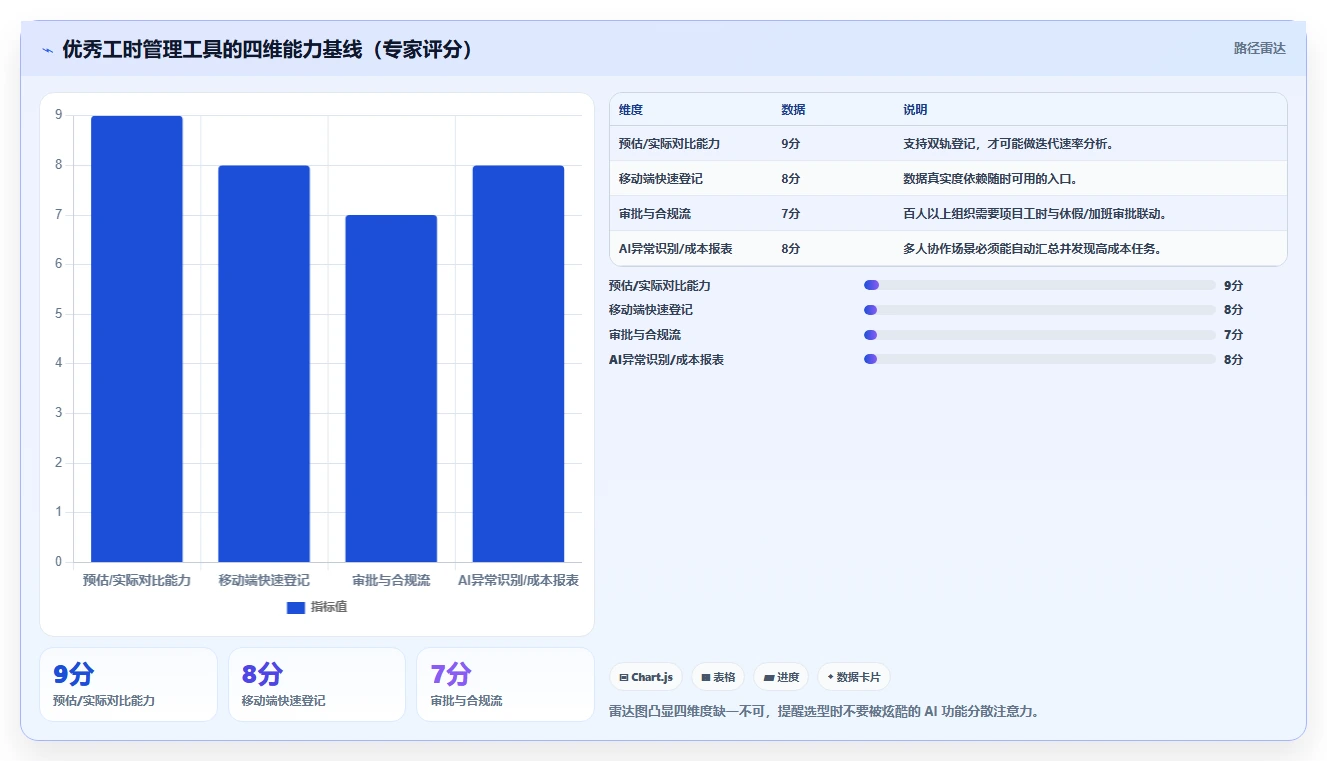Select the 移动端快速登记 table row cell
Screen dimensions: 1327x761
pyautogui.click(x=661, y=179)
